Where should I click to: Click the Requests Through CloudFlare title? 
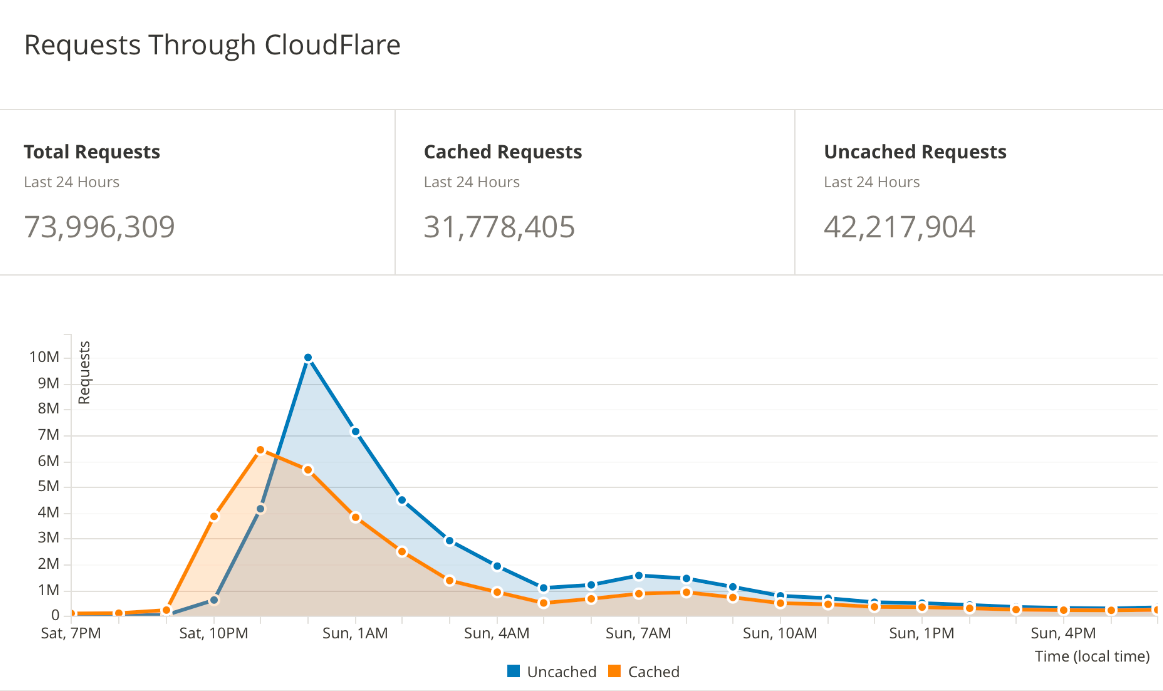[212, 45]
